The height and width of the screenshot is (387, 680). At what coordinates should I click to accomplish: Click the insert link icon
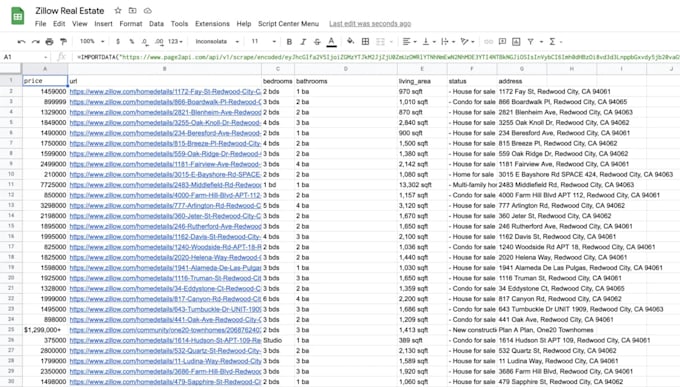click(488, 42)
